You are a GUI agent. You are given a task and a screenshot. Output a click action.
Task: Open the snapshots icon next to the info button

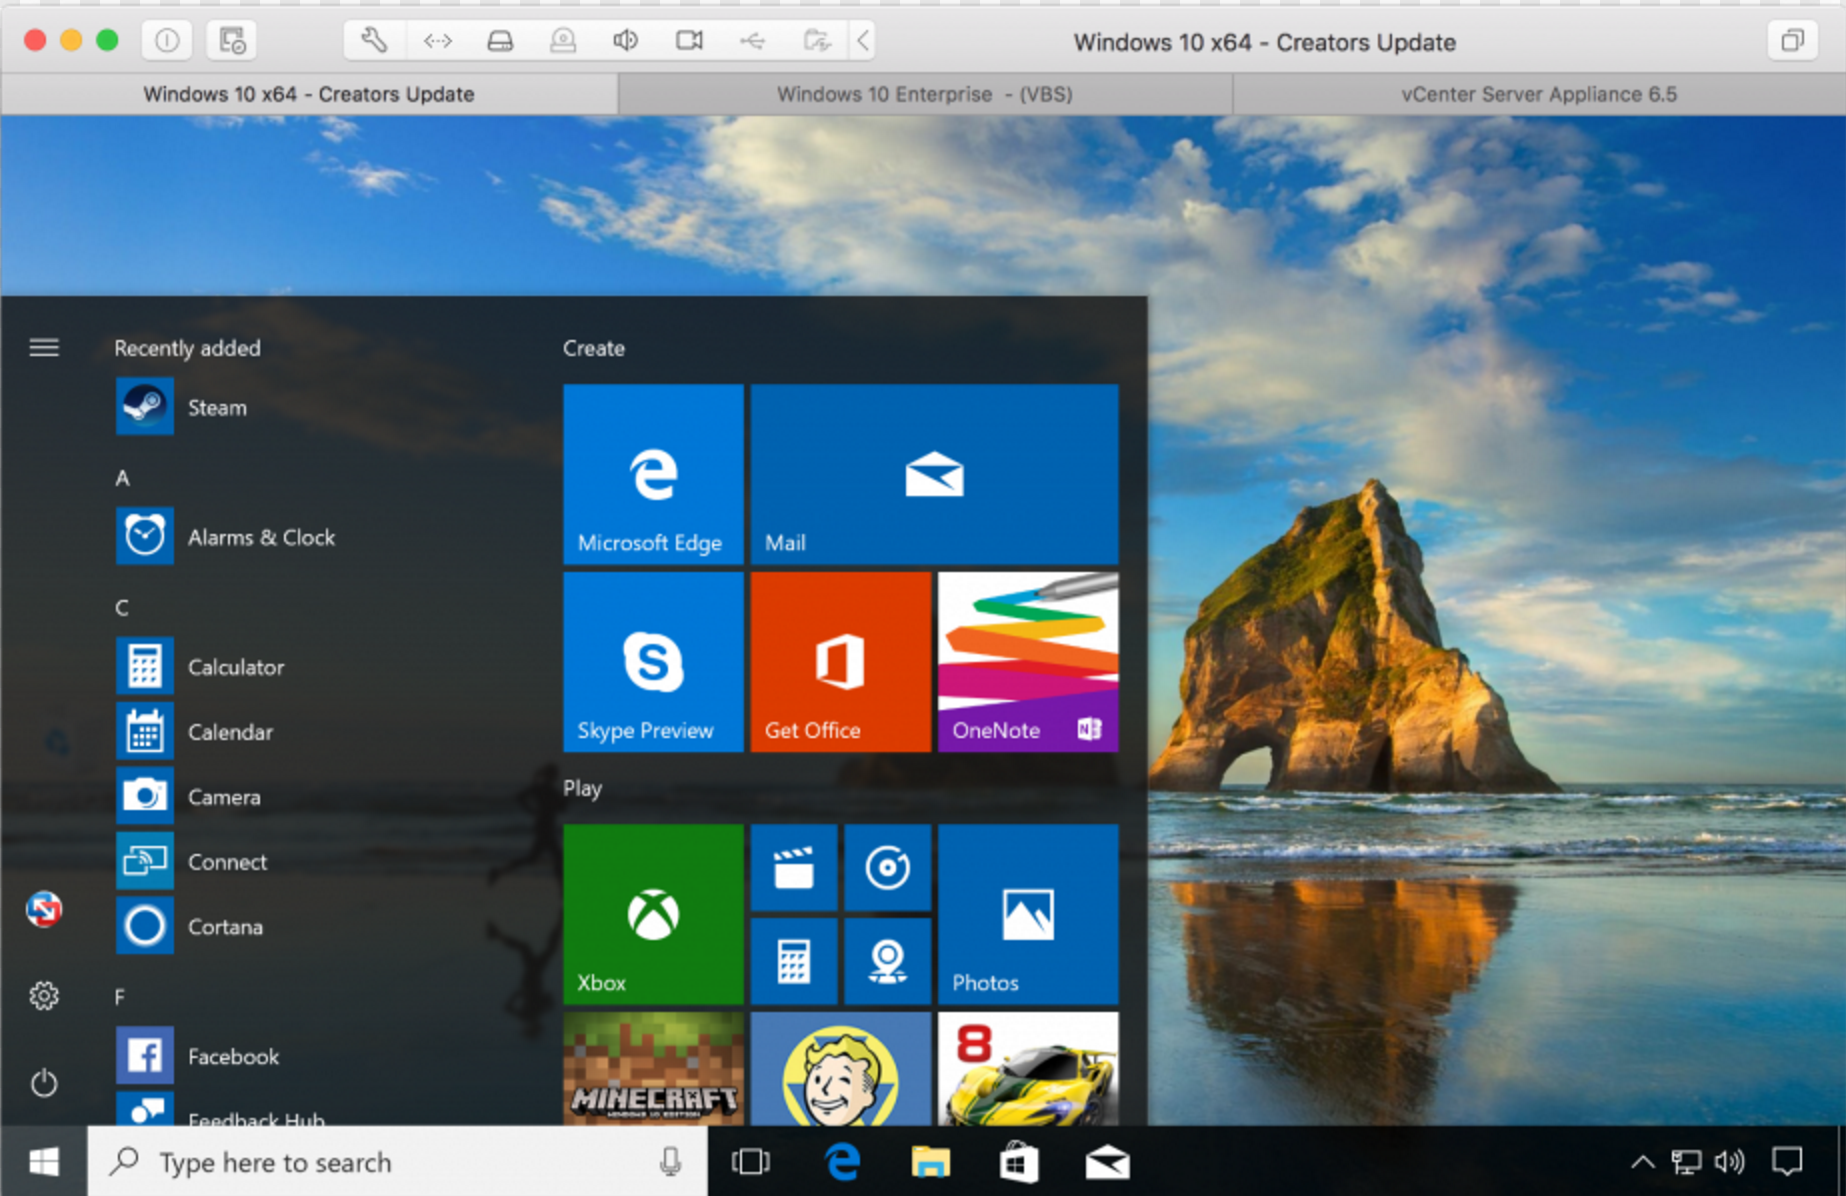point(231,40)
